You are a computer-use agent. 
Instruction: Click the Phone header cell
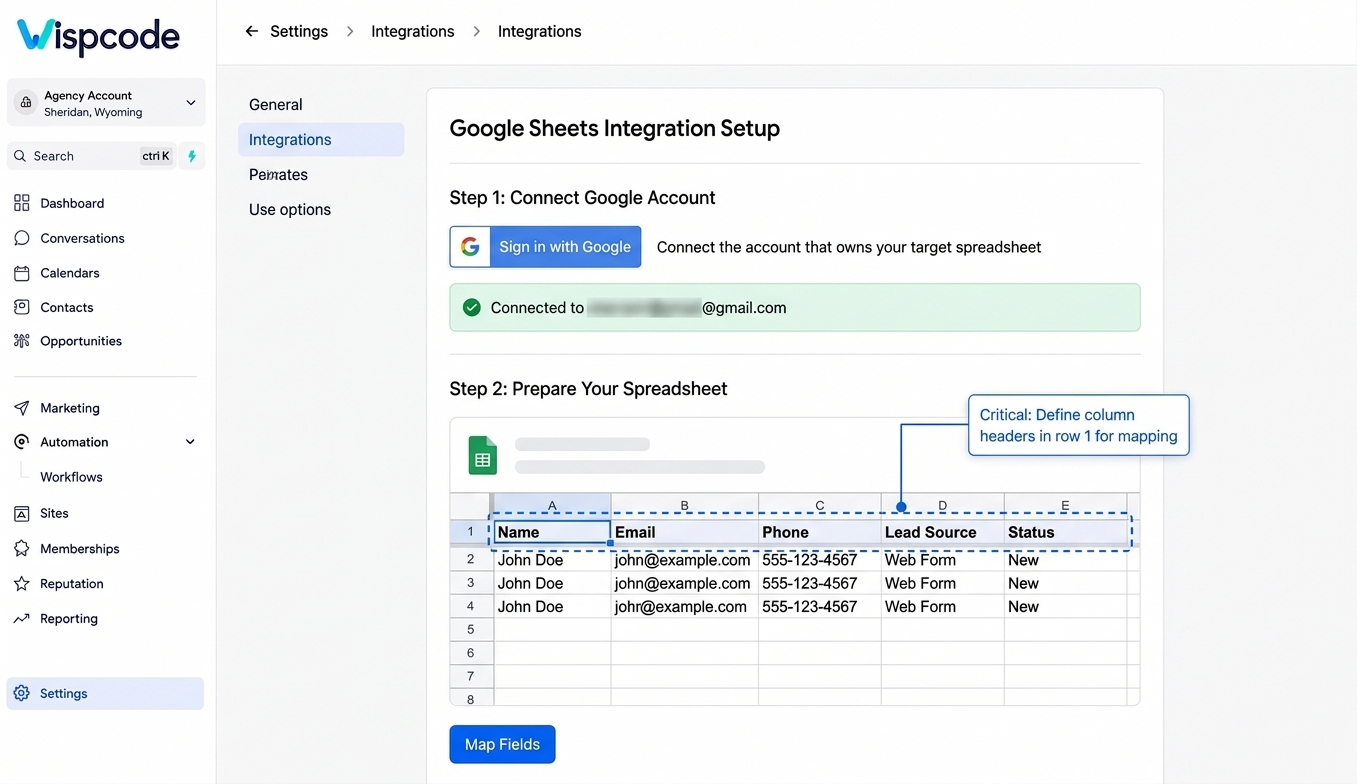(820, 532)
